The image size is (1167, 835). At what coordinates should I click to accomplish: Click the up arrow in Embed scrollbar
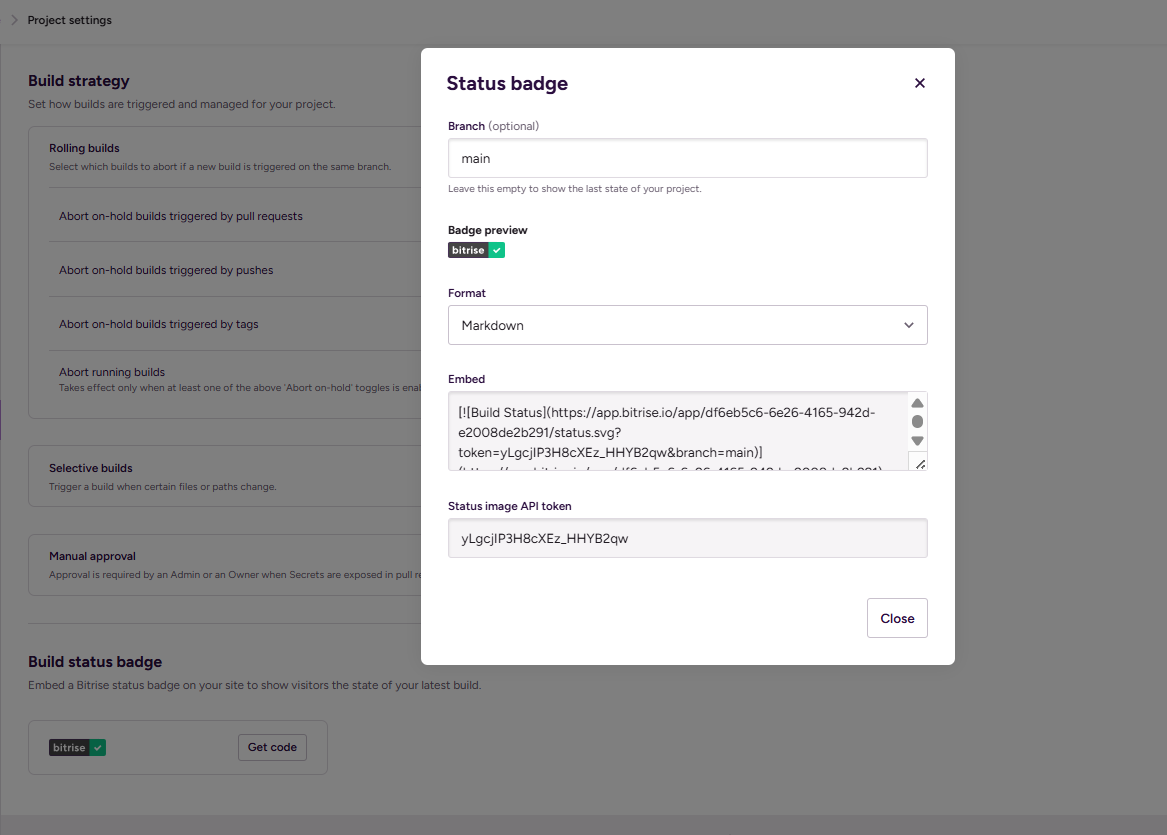click(x=917, y=403)
